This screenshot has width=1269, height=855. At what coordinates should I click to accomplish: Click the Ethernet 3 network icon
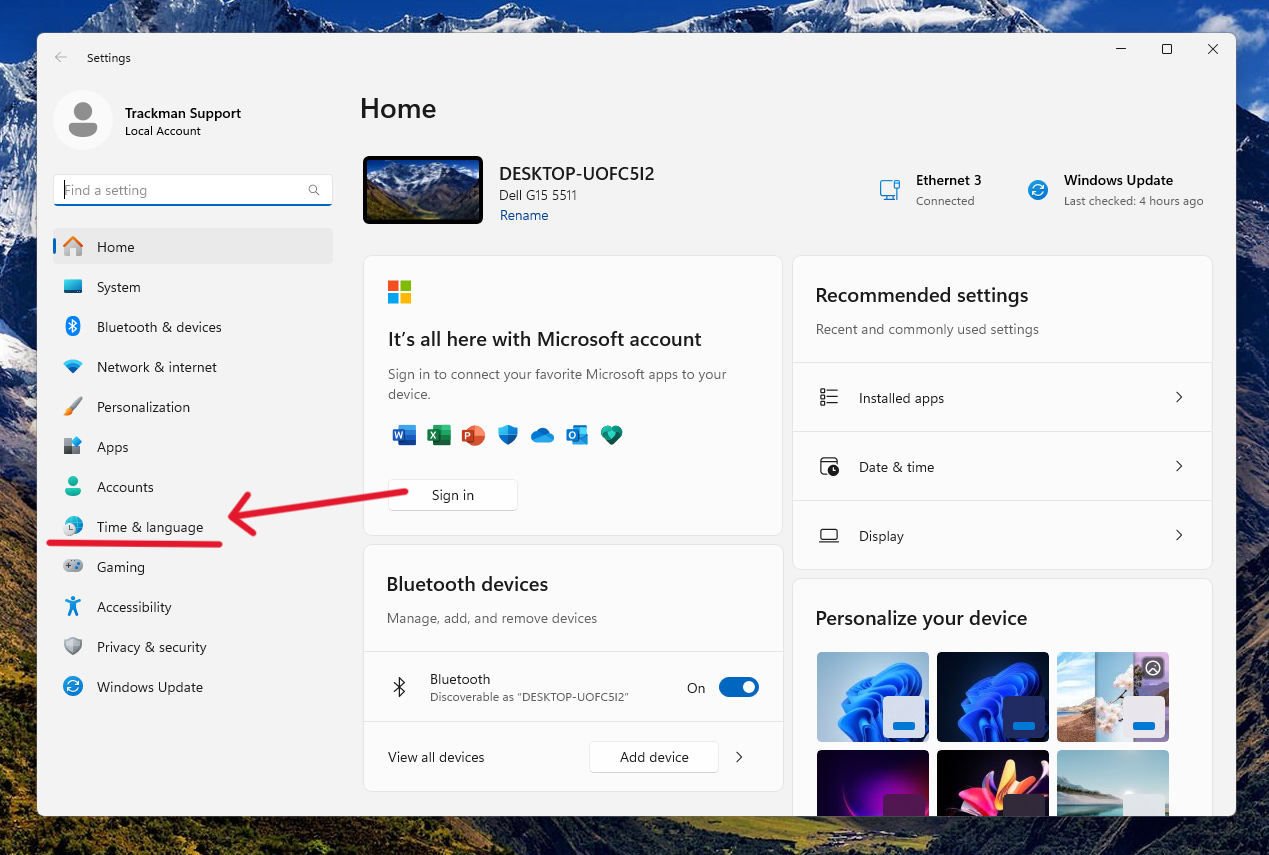pos(890,190)
